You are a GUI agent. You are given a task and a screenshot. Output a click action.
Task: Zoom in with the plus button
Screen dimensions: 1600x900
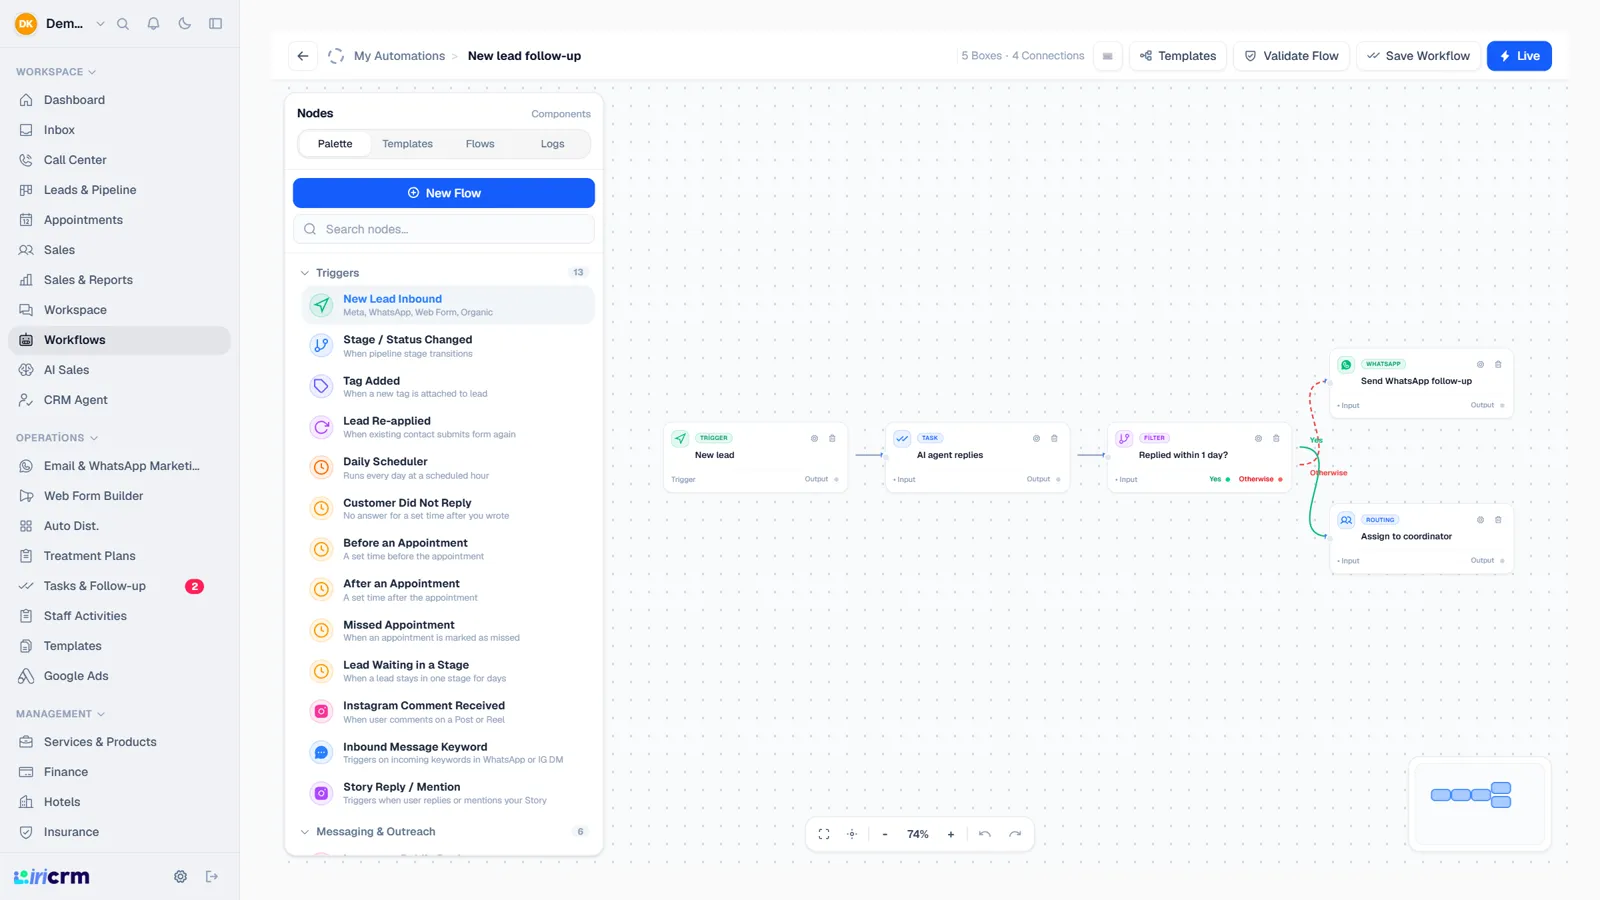pyautogui.click(x=951, y=834)
